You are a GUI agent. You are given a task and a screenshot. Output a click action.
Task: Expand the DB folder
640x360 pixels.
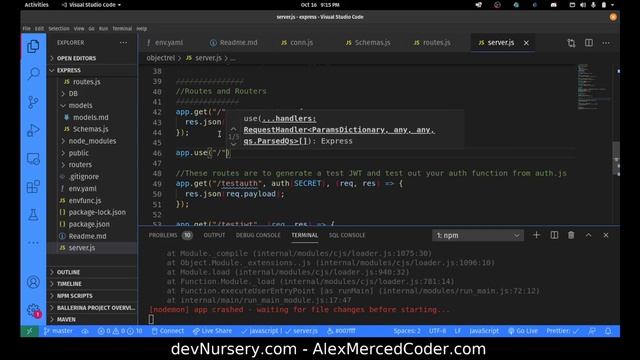point(92,93)
